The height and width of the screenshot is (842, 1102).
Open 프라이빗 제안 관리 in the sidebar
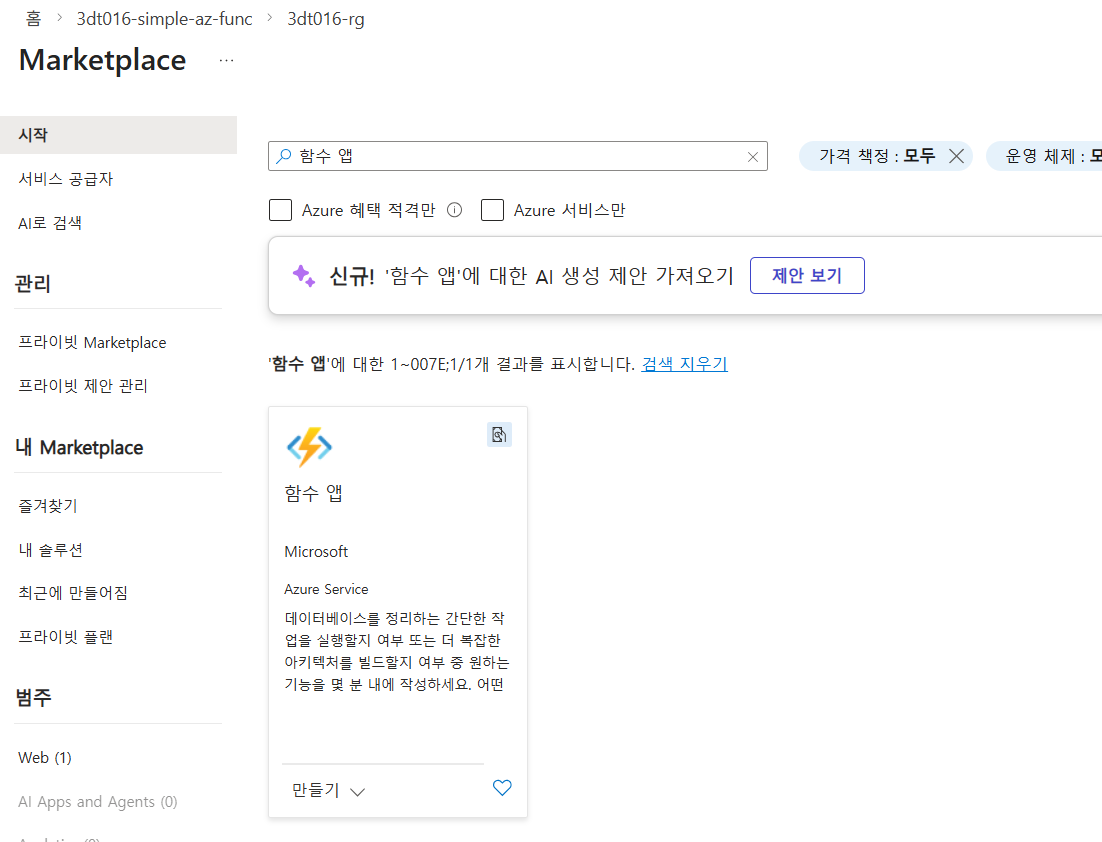[83, 386]
